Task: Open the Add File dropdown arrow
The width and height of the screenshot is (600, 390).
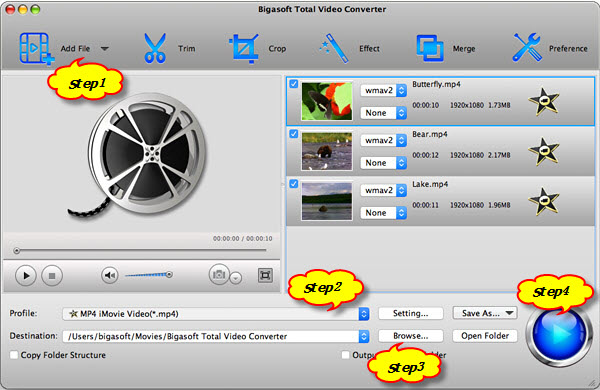Action: (x=104, y=49)
